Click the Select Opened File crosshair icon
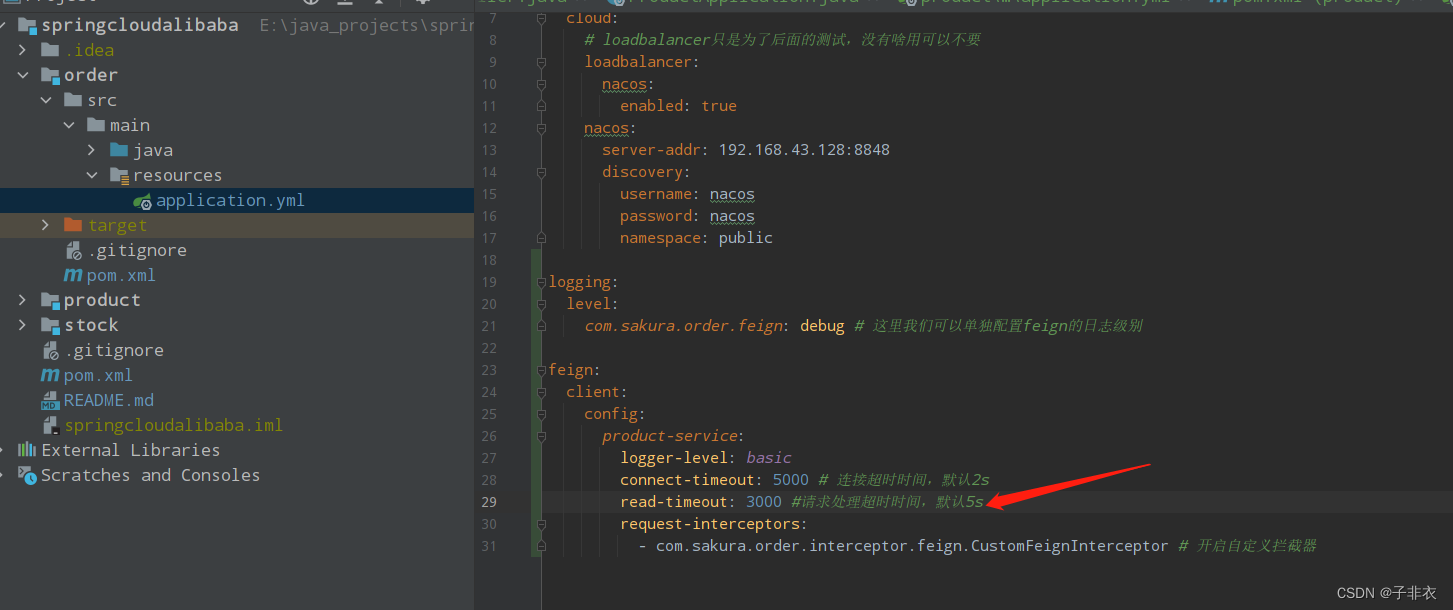This screenshot has width=1453, height=610. 311,3
